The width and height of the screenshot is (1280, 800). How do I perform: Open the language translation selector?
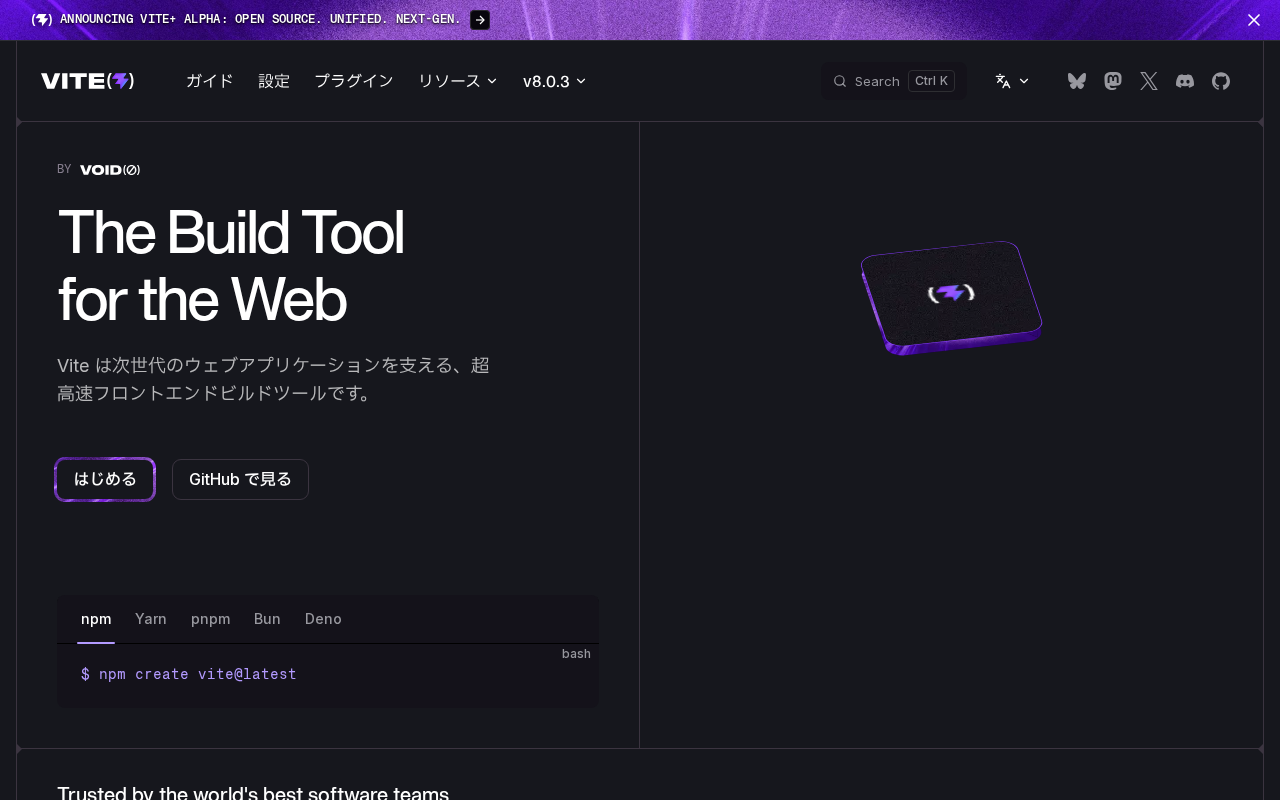pos(1011,81)
